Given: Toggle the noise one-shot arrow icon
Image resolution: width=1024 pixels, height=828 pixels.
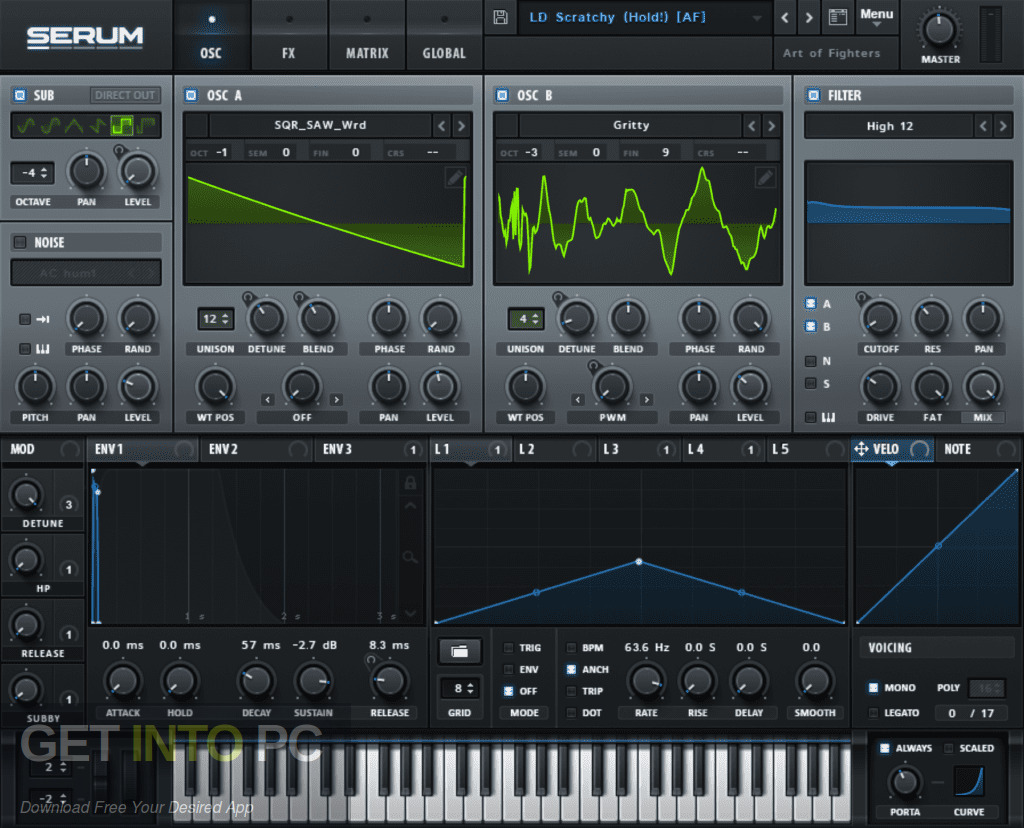Looking at the screenshot, I should pyautogui.click(x=43, y=319).
